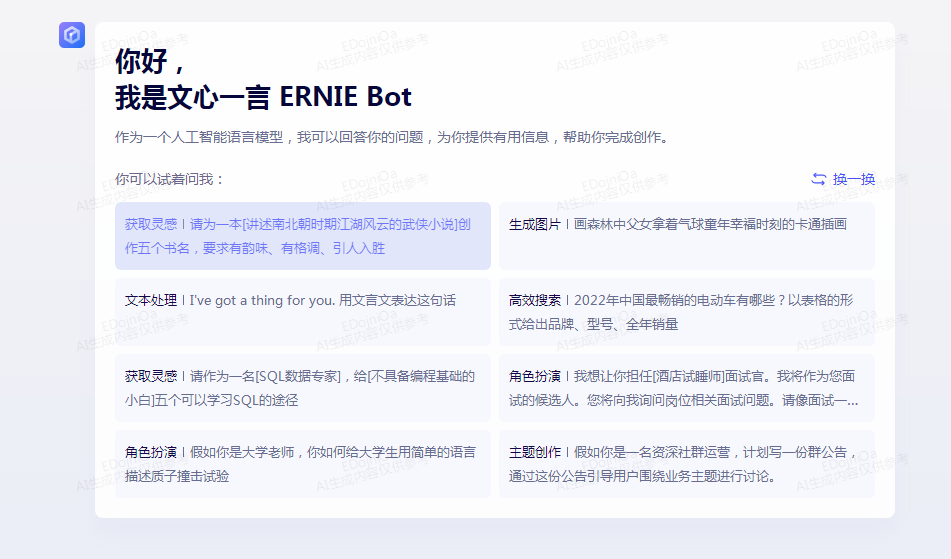Select the 武侠小说 book title prompt card

click(302, 236)
